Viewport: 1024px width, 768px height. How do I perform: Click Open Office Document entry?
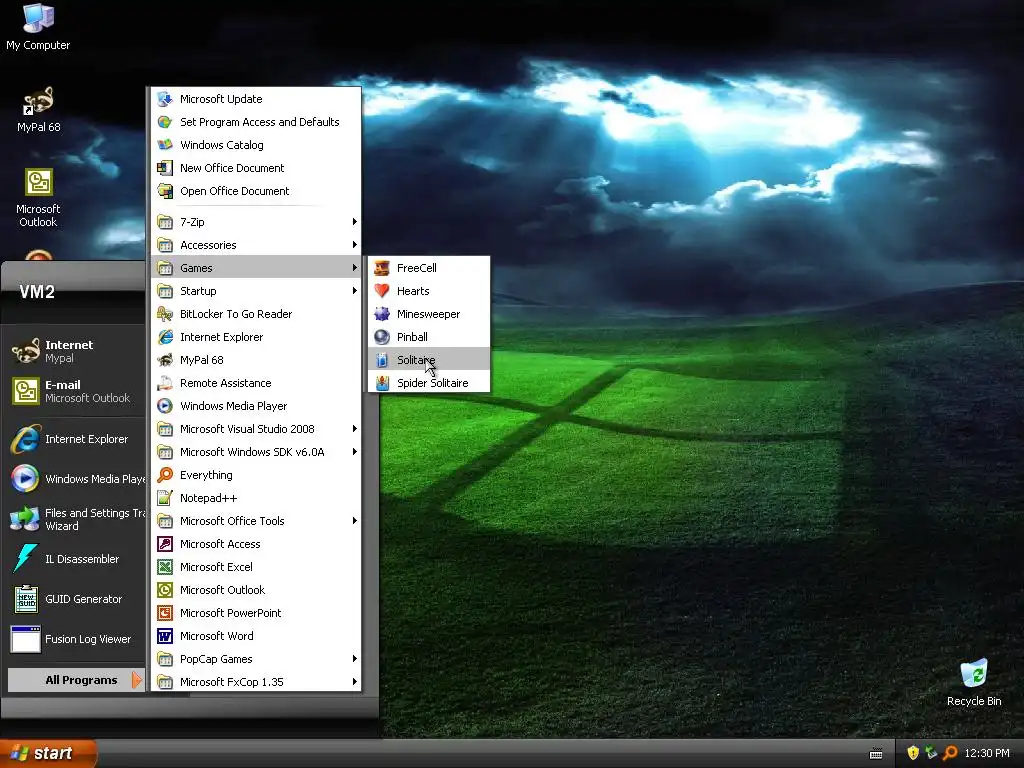[256, 191]
